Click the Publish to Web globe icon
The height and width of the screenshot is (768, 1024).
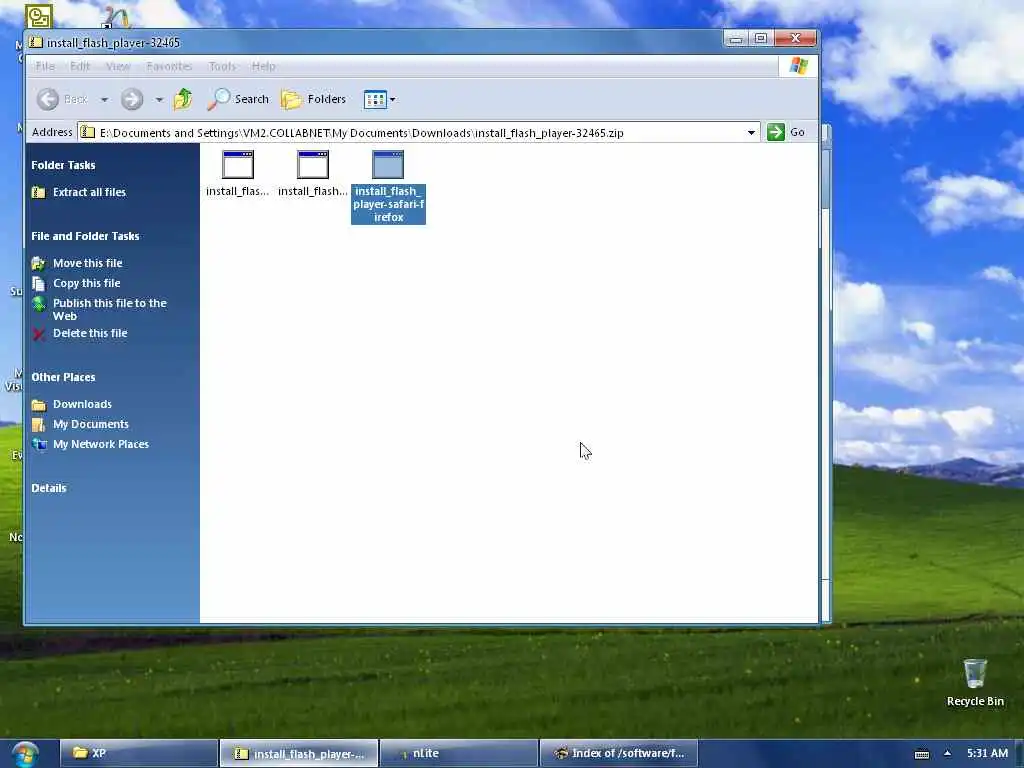[x=39, y=304]
